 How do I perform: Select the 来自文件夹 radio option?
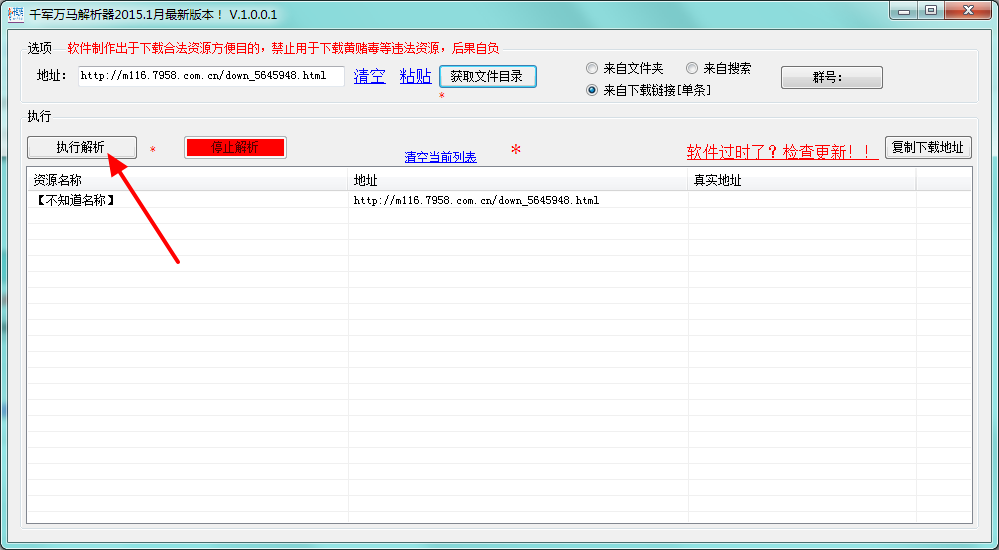point(593,69)
